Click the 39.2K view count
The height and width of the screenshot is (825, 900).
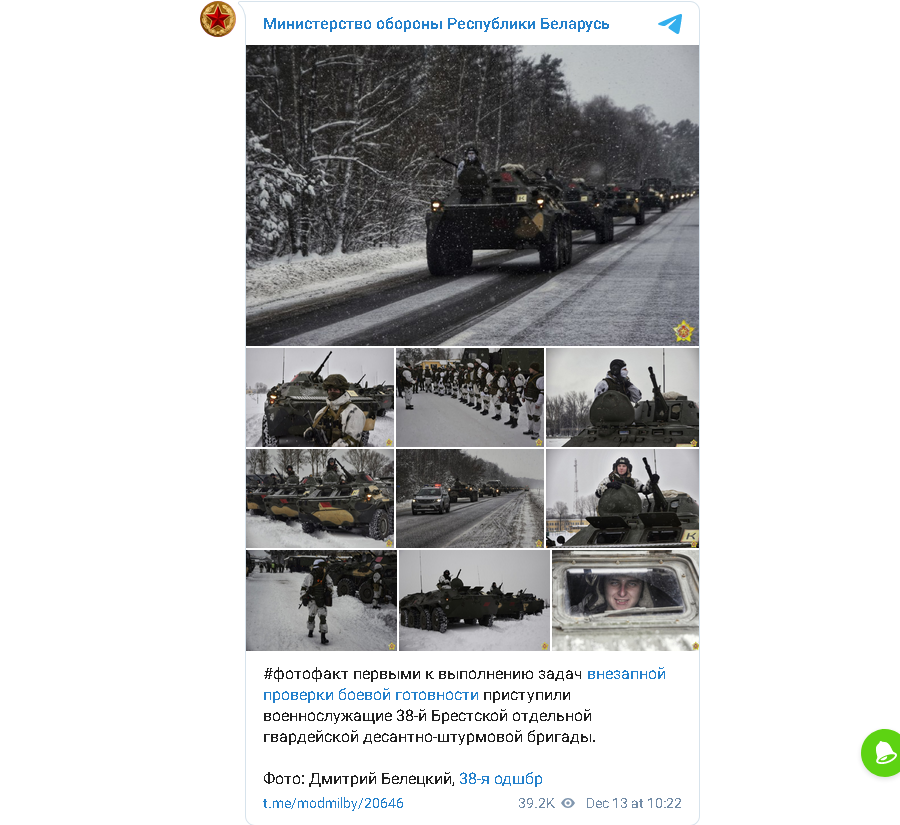point(536,803)
